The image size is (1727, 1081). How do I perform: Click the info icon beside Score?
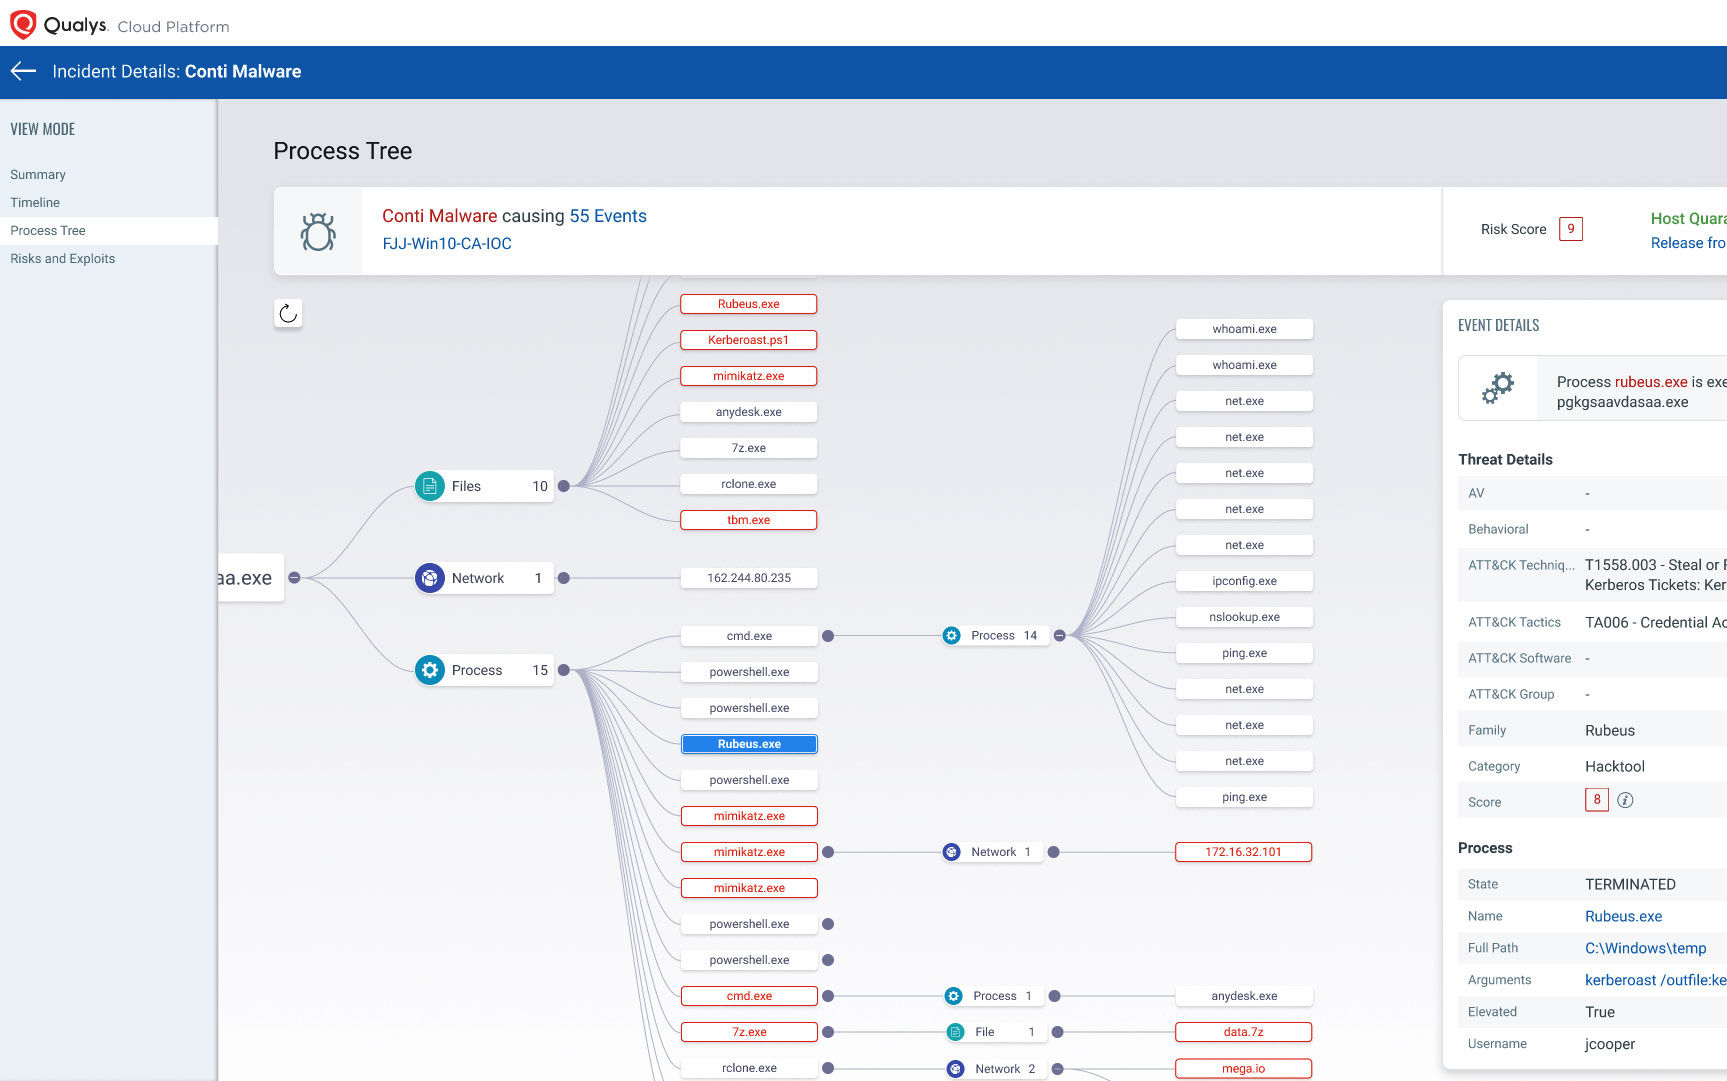(x=1625, y=800)
